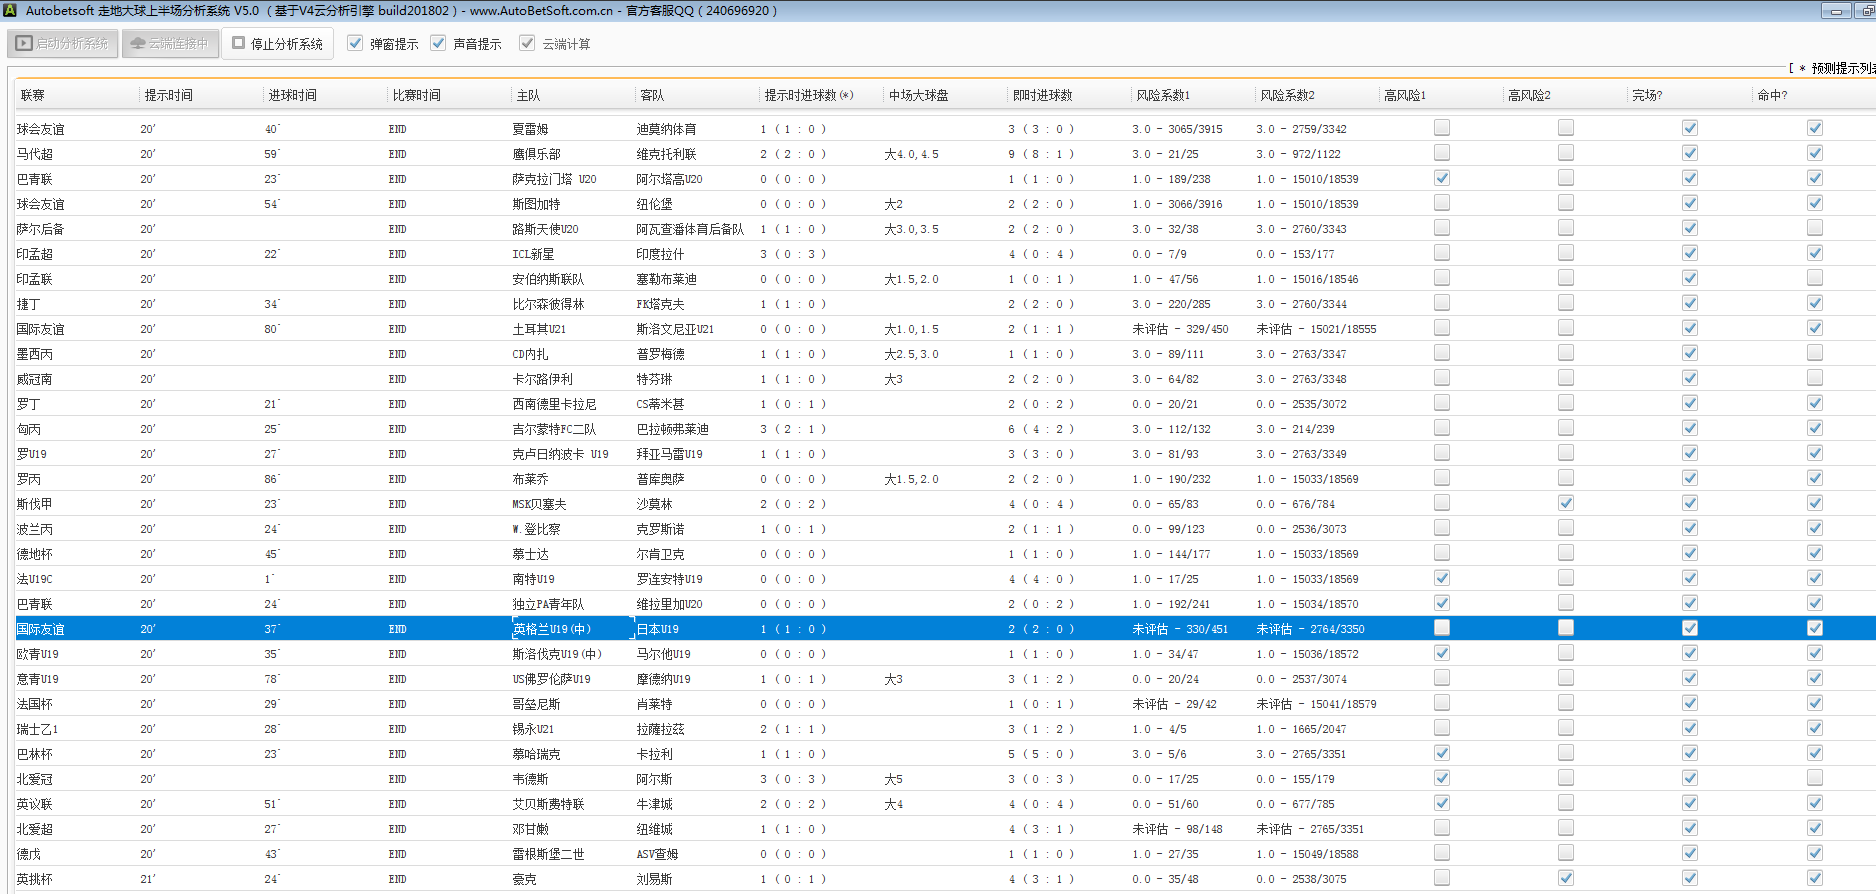Check 高风险1 box in the 夏雷姆 row

click(x=1441, y=128)
